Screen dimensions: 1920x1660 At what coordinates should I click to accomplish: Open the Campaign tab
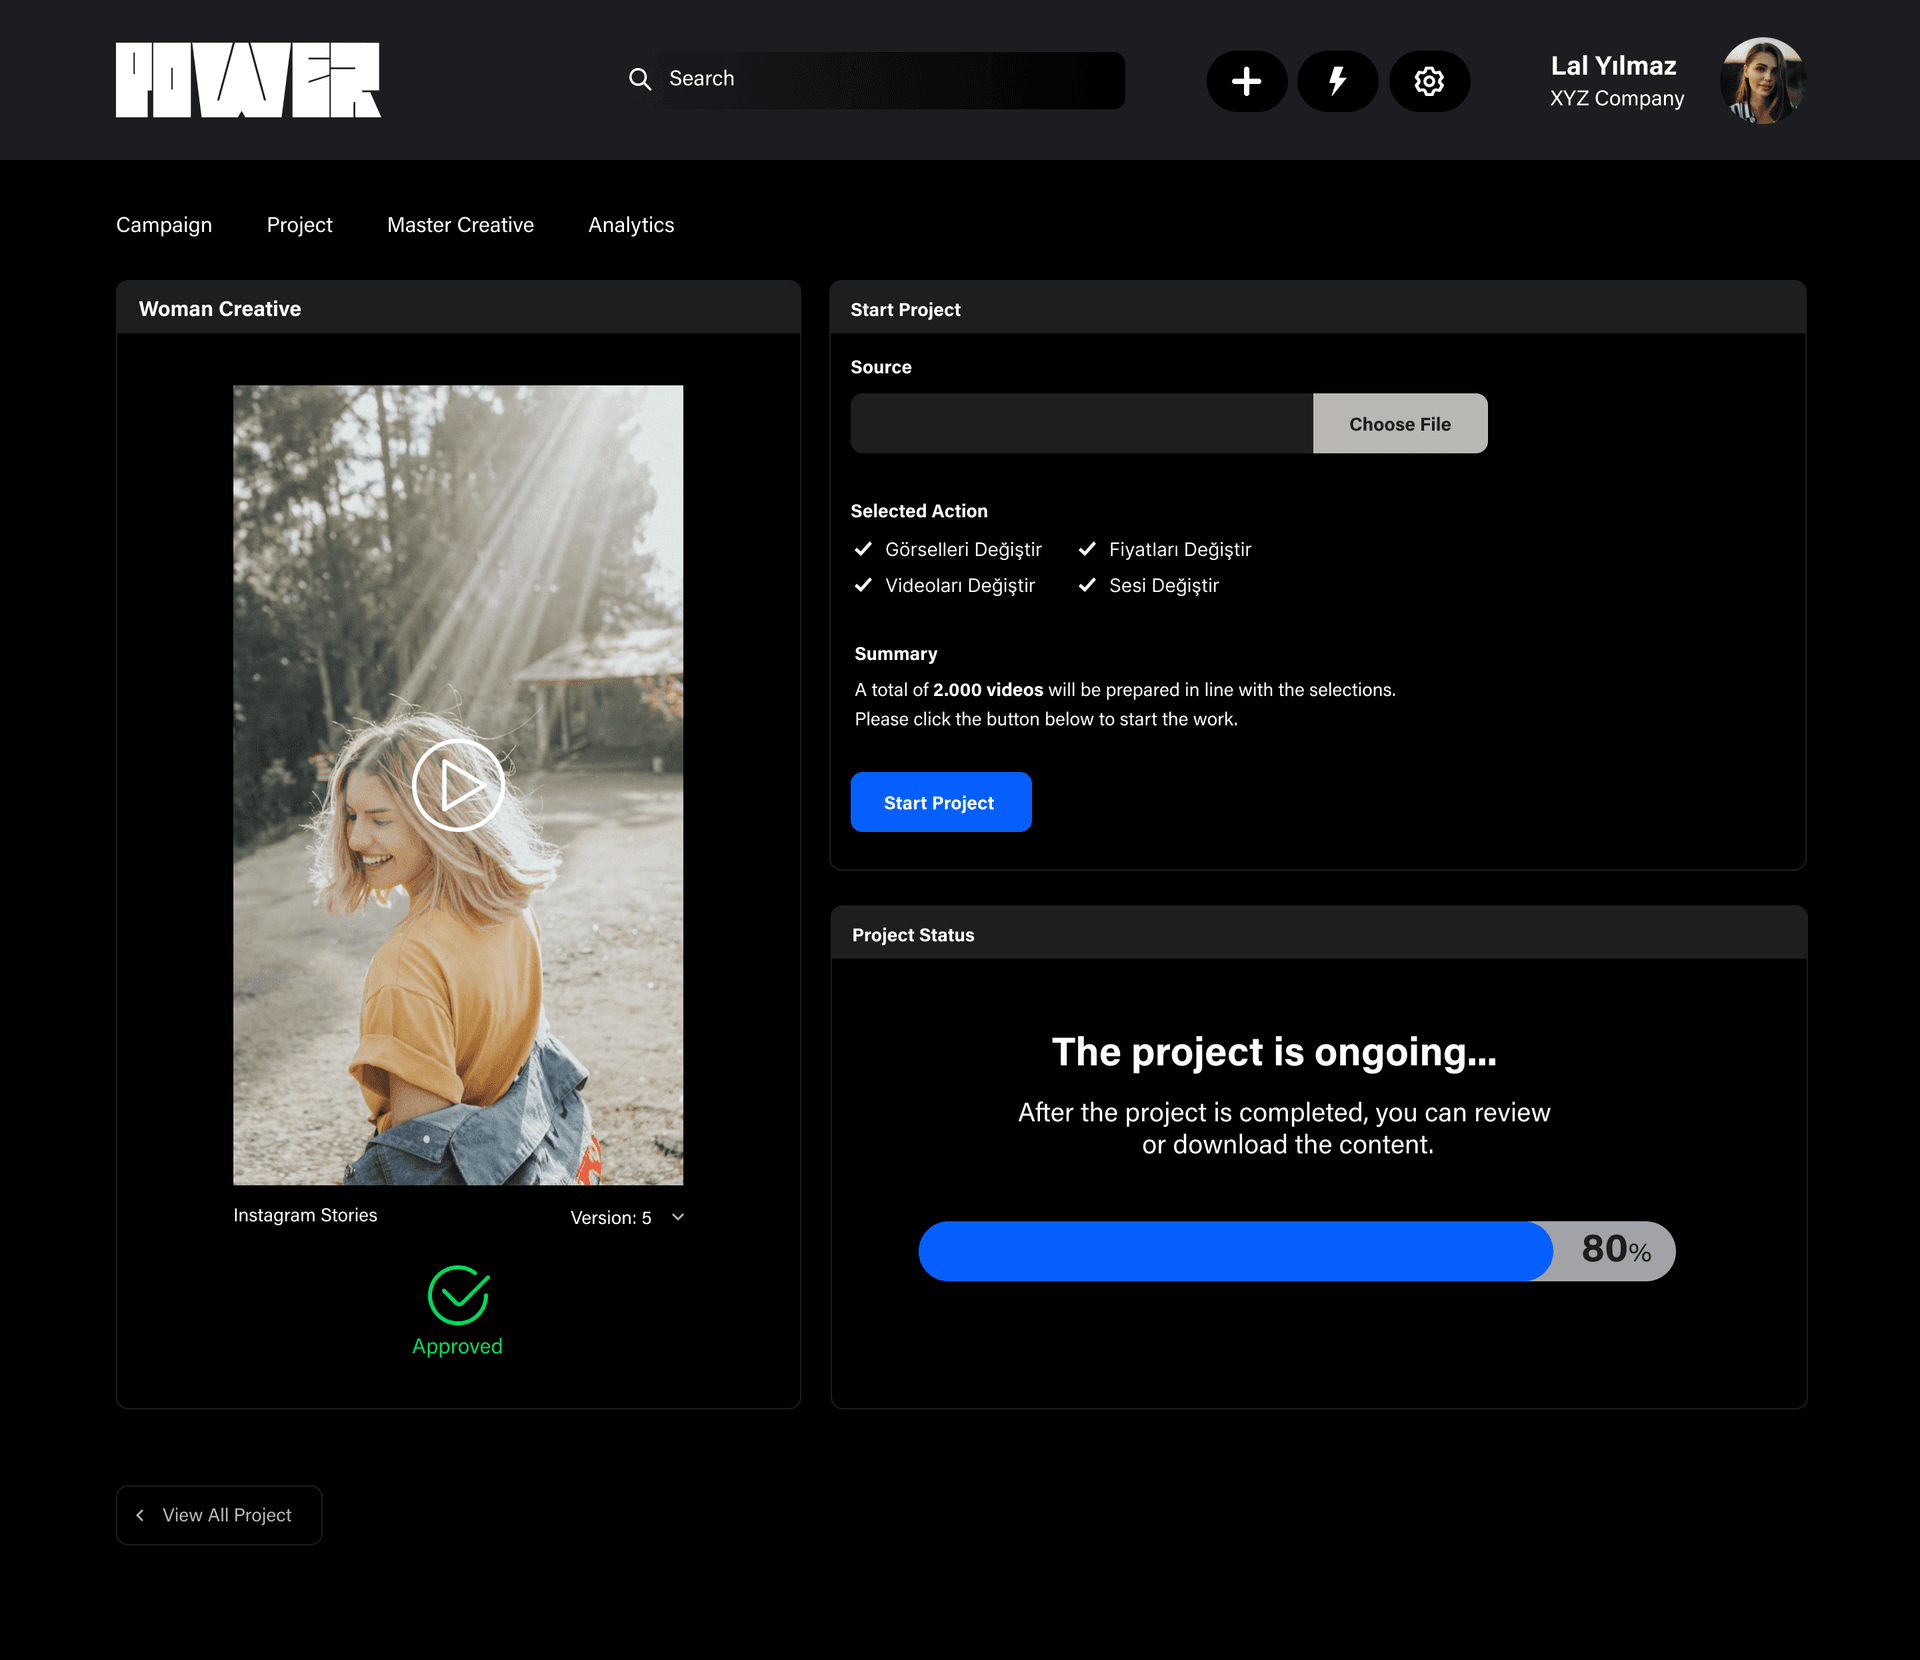pos(164,225)
